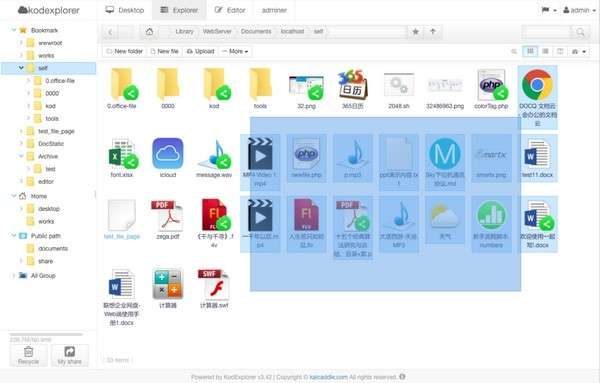Open the Recycle bin
Viewport: 600px width, 383px height.
[29, 355]
